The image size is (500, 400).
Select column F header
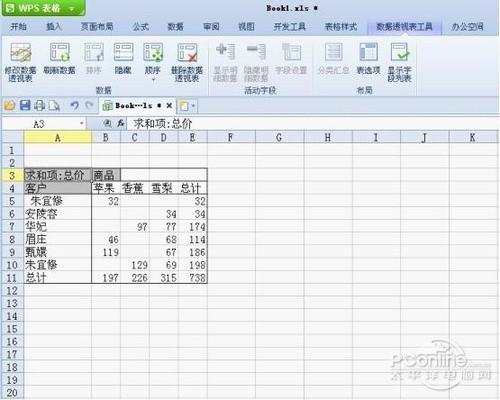(x=231, y=137)
